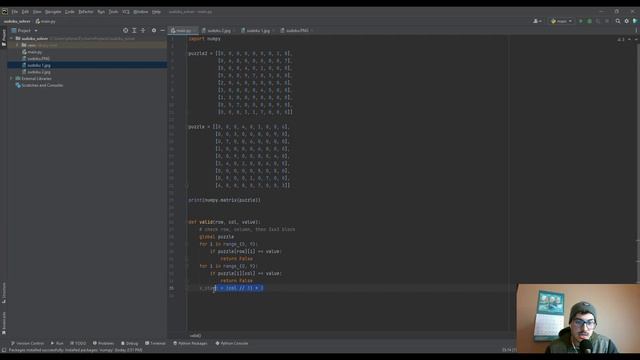The height and width of the screenshot is (360, 640).
Task: Toggle Project tool window side tab
Action: point(4,37)
